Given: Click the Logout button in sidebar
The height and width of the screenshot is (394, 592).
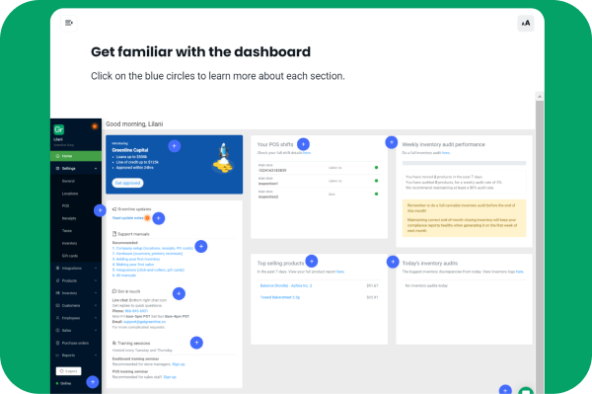Looking at the screenshot, I should click(68, 371).
